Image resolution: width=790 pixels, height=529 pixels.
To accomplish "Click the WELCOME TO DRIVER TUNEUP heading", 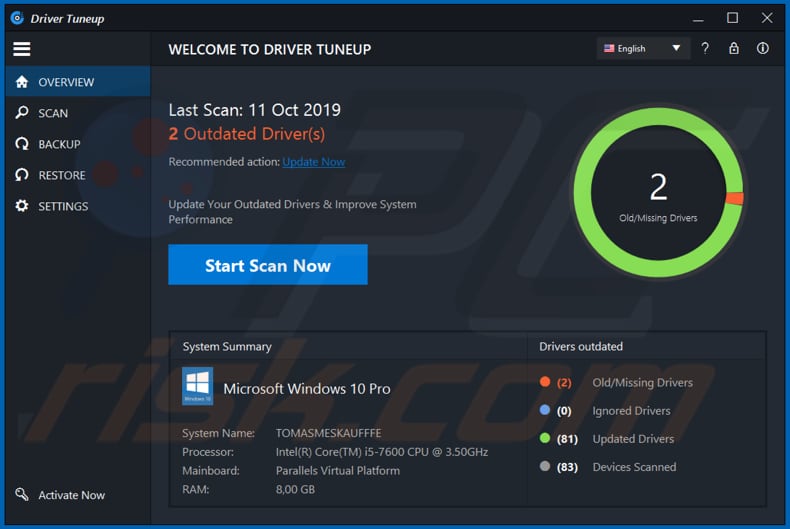I will [x=270, y=49].
